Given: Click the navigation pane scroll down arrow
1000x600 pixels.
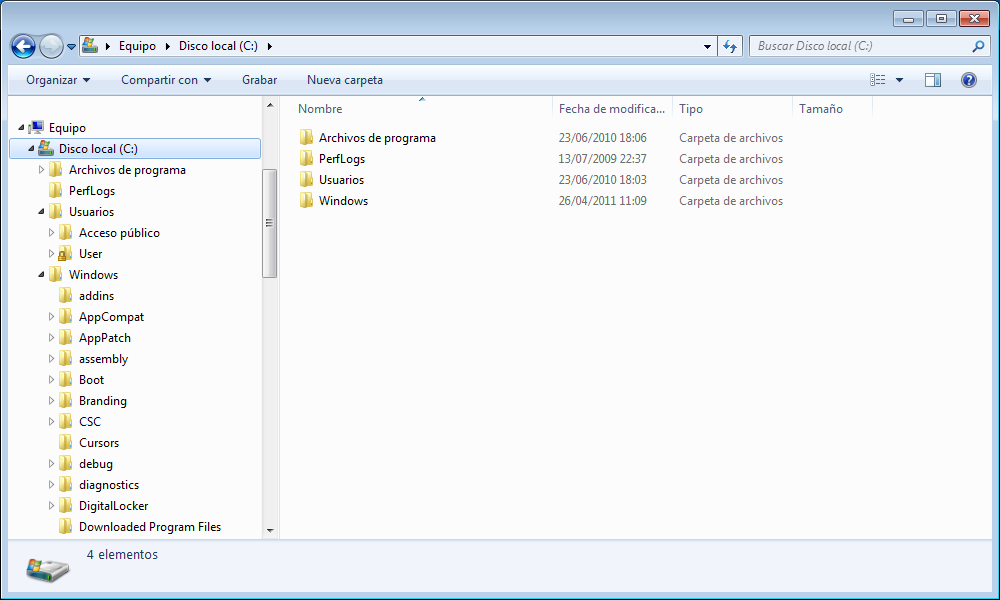Looking at the screenshot, I should [270, 530].
